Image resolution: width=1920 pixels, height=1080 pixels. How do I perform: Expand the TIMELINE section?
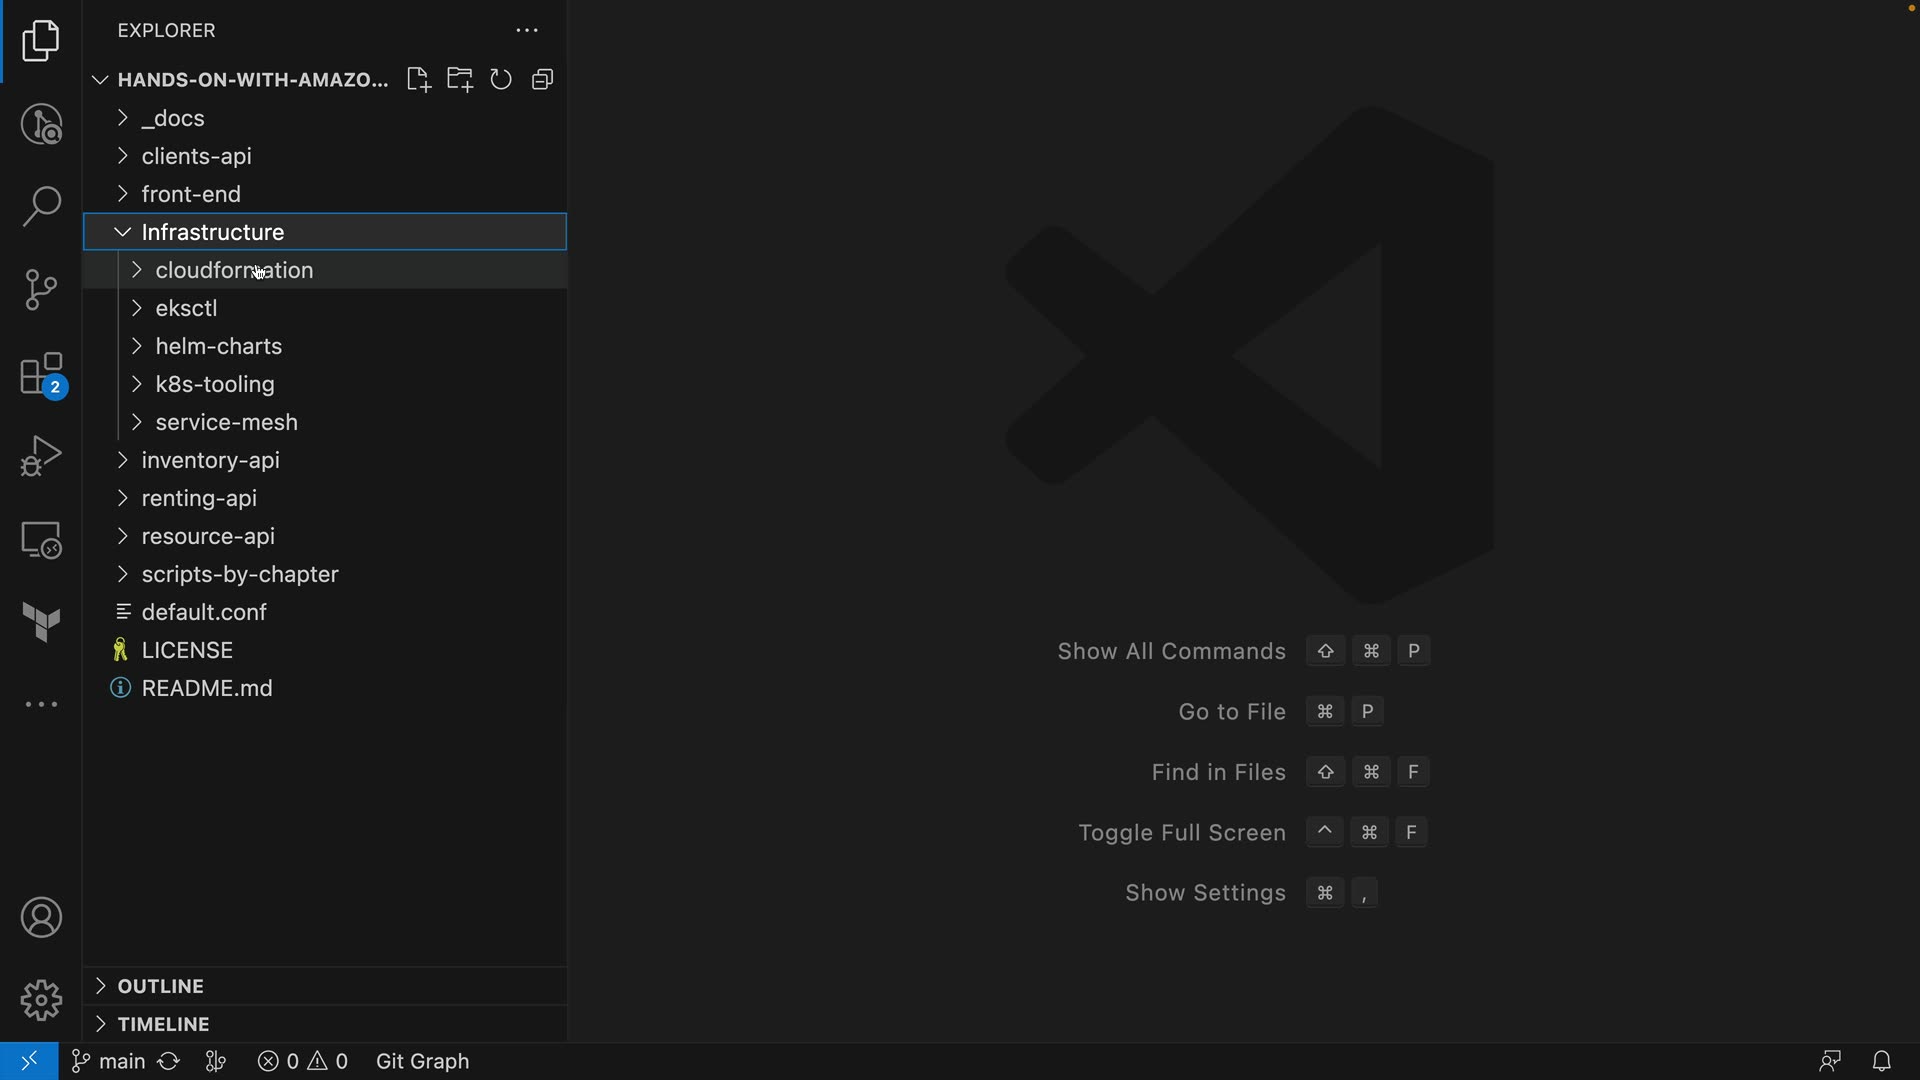coord(163,1024)
